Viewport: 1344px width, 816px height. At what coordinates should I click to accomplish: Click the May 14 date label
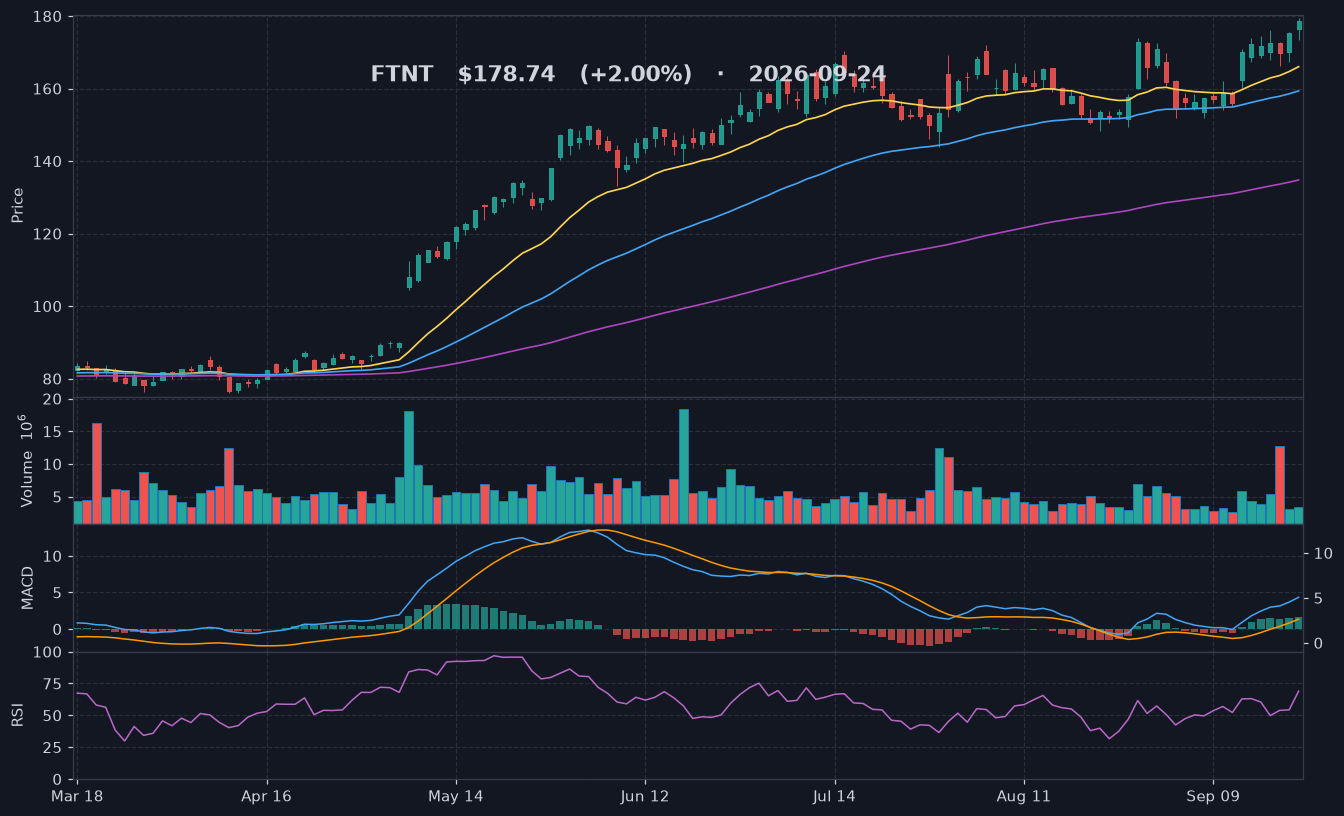pos(456,797)
